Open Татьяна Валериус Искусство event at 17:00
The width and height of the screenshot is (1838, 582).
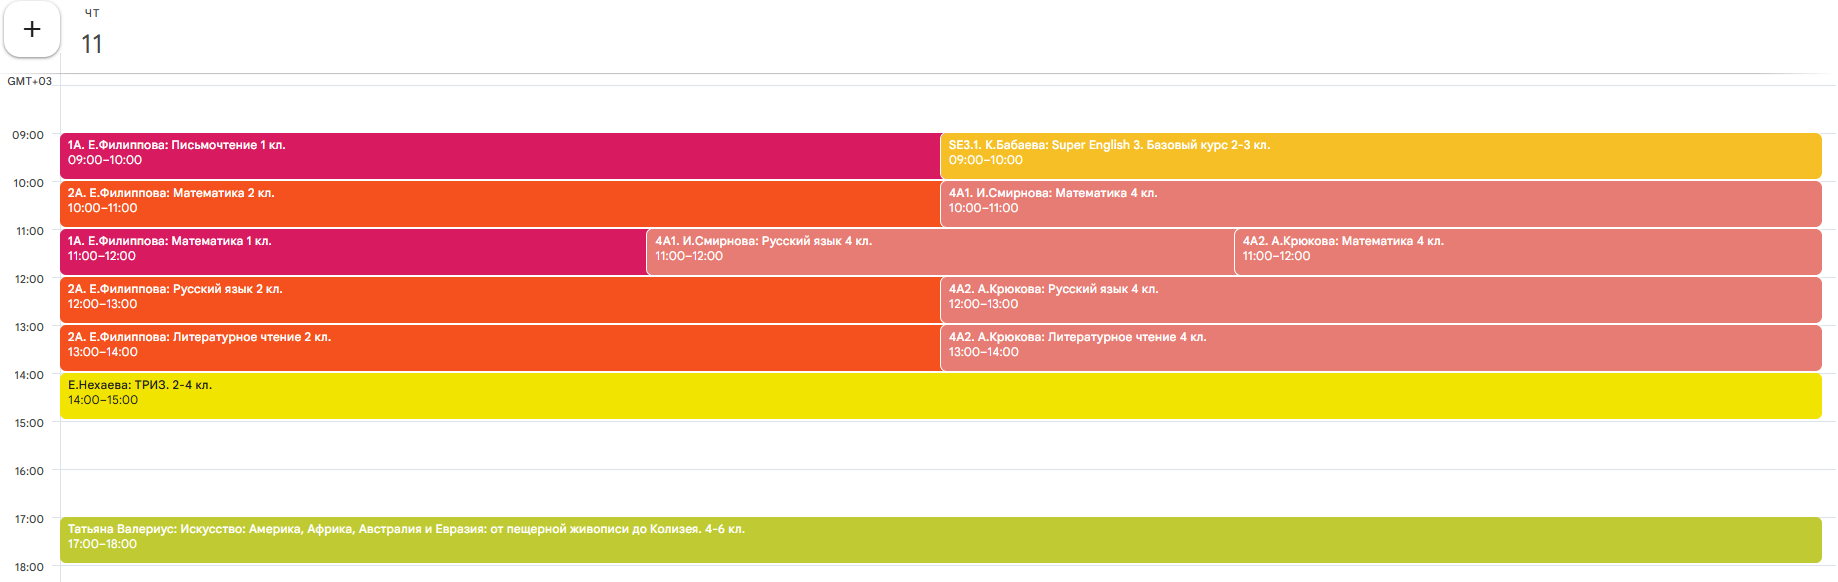(940, 540)
